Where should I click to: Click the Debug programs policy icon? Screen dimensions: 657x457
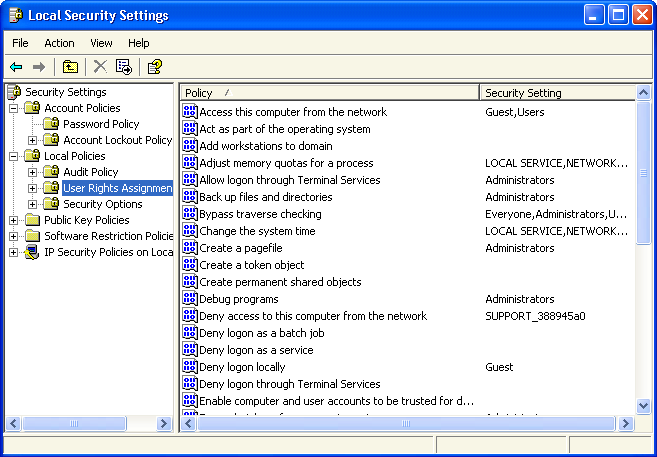coord(190,299)
